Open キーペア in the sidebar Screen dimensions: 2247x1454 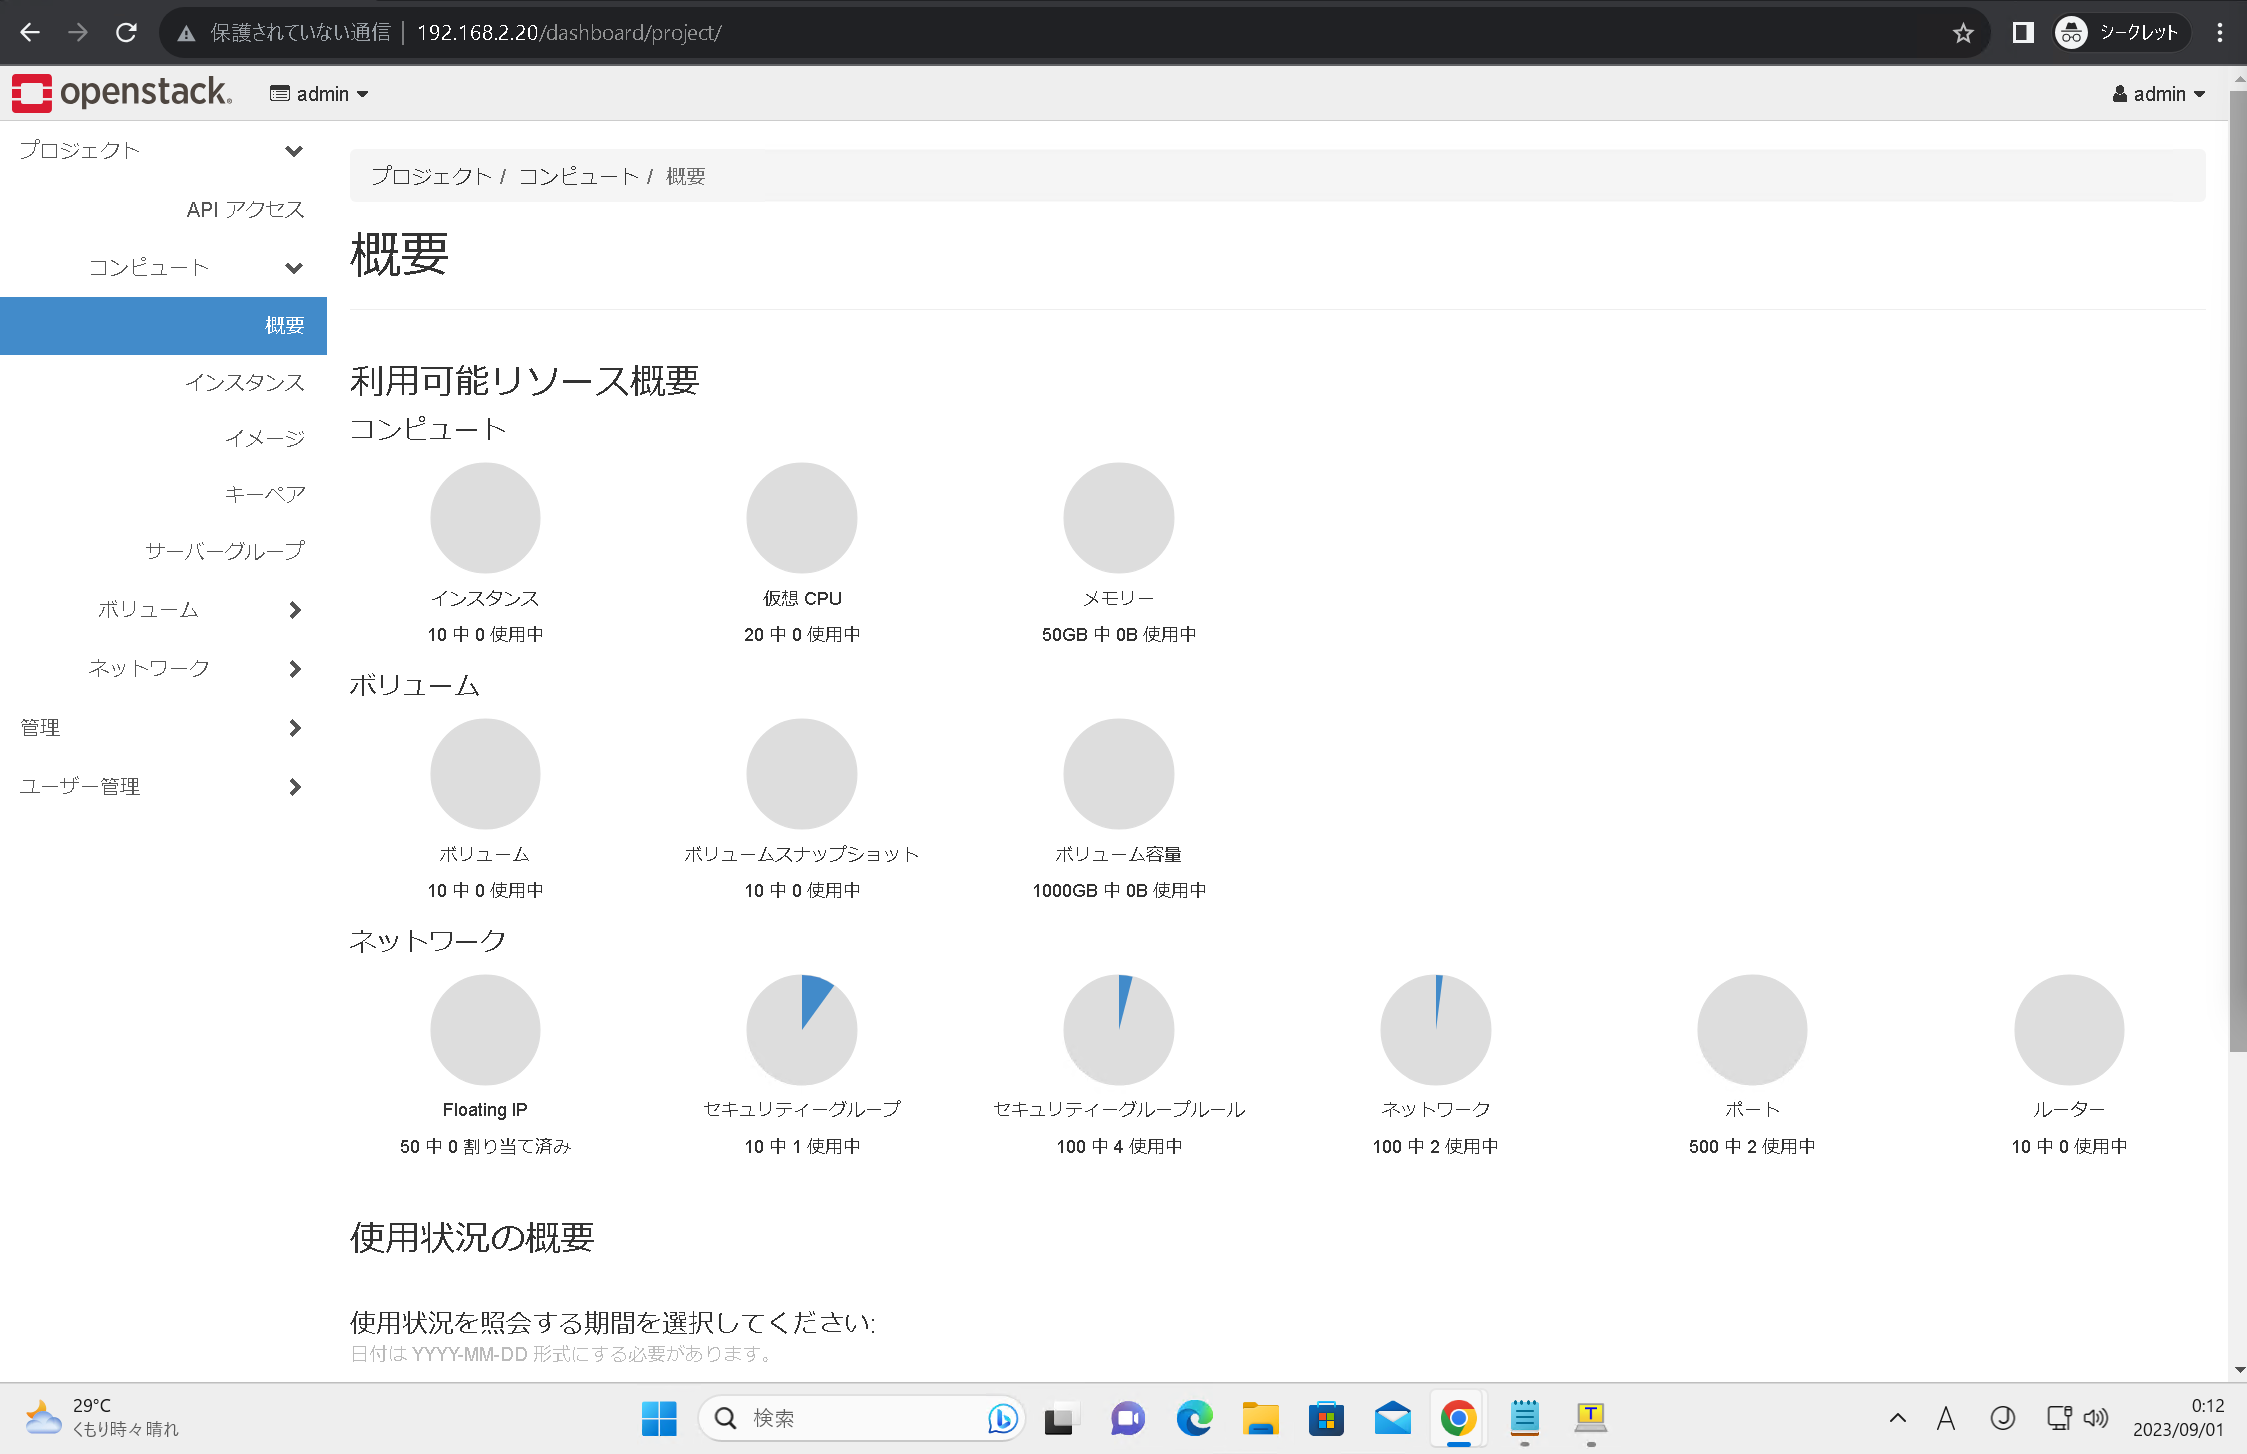(265, 494)
